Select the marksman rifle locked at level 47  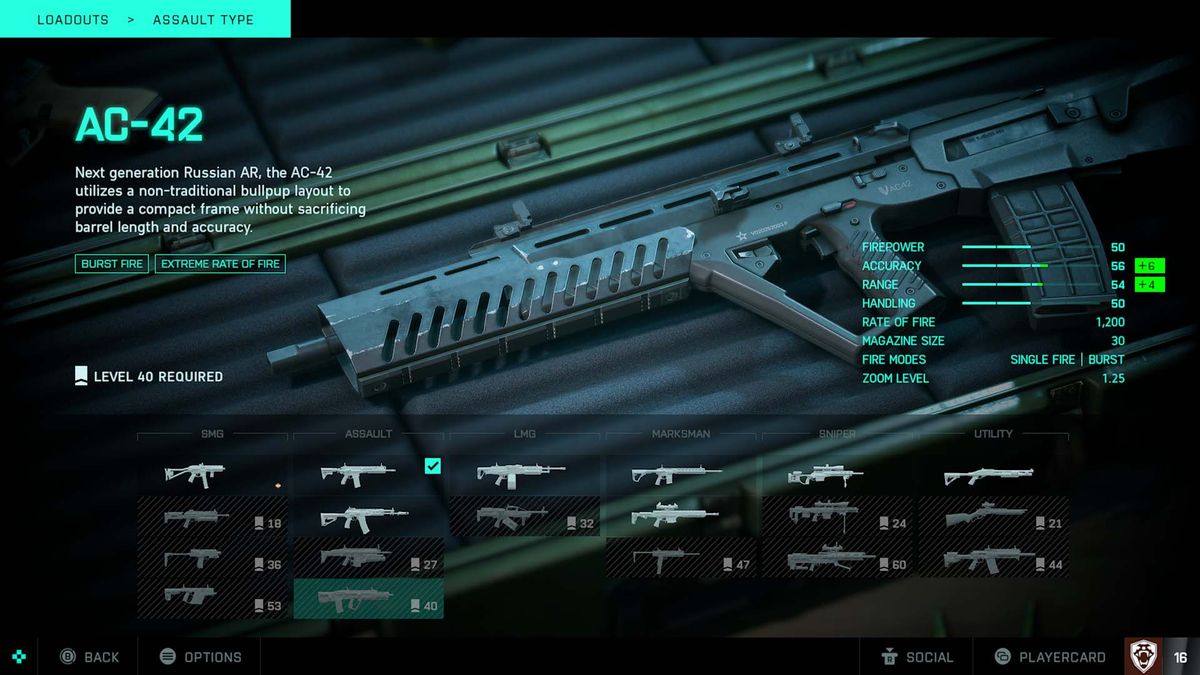coord(680,557)
